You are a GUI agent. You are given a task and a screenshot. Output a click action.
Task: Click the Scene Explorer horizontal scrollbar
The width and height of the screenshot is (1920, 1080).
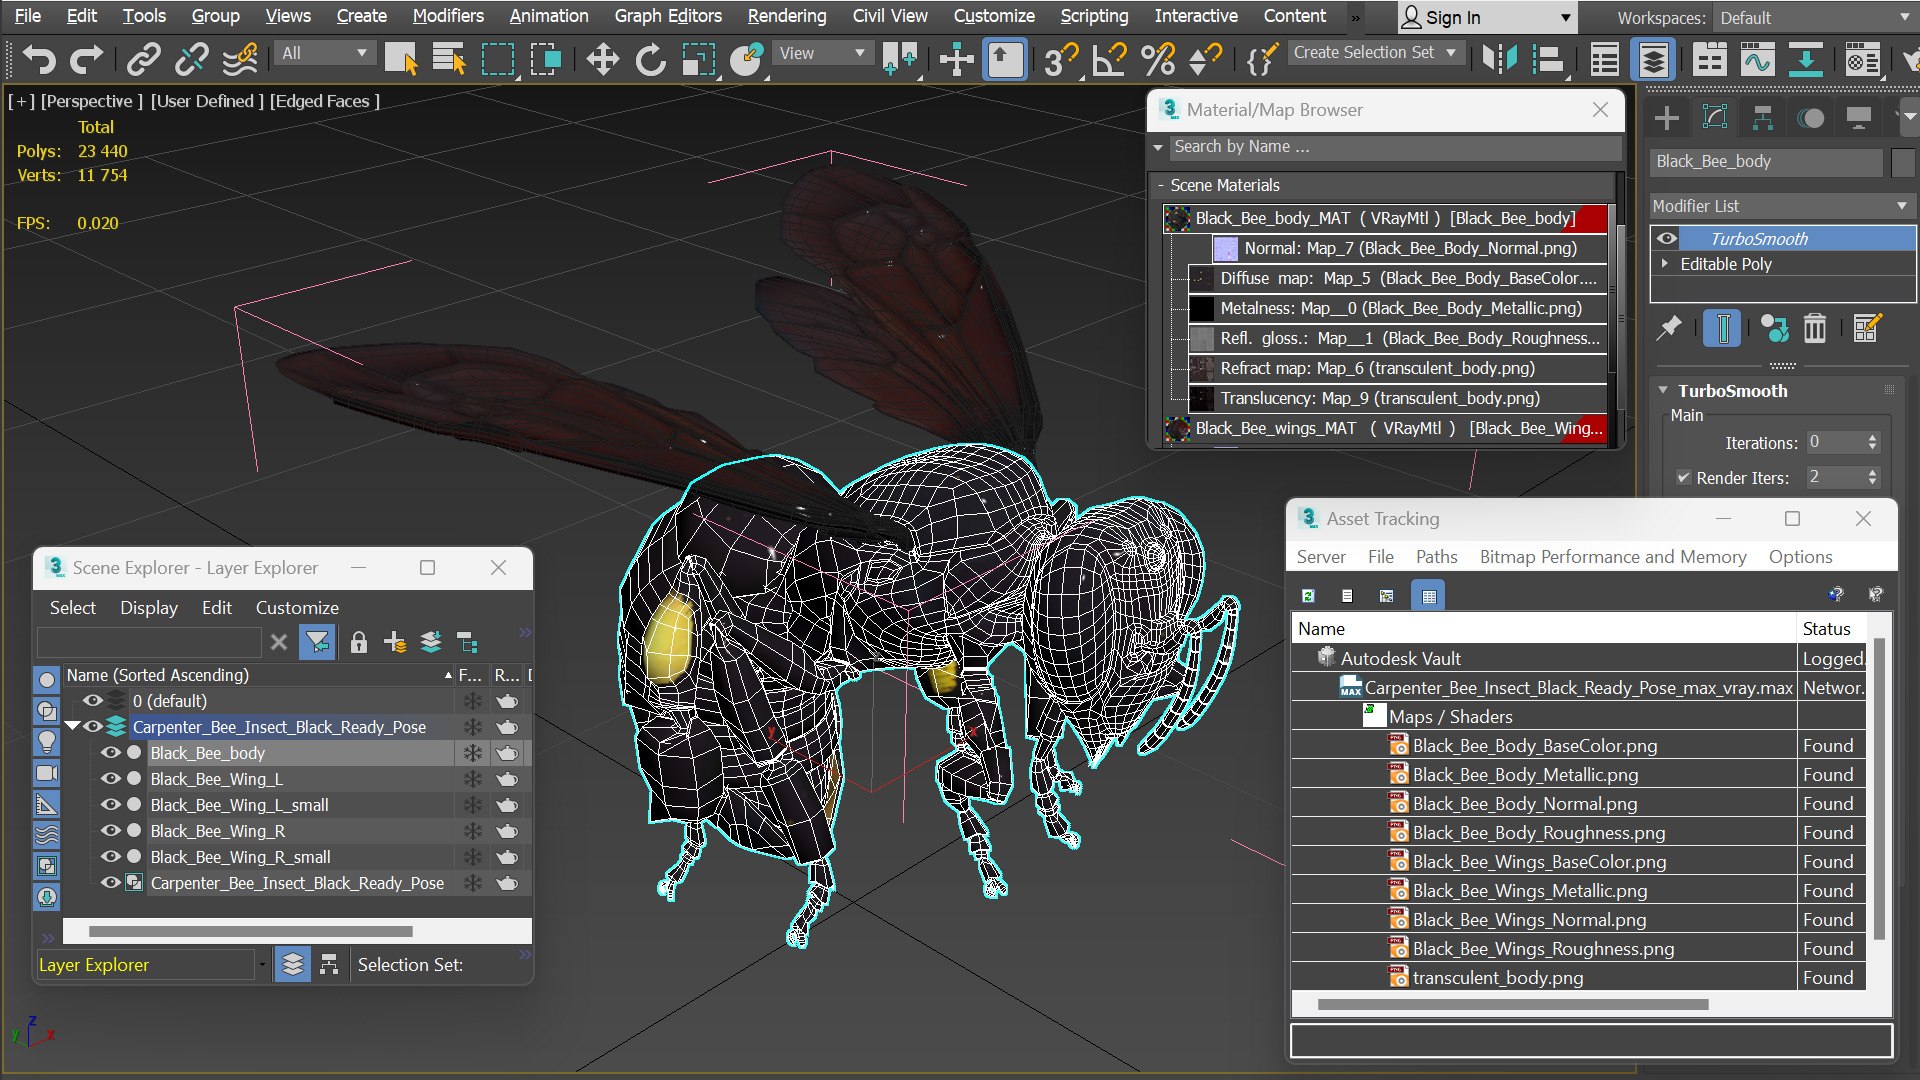[x=250, y=931]
